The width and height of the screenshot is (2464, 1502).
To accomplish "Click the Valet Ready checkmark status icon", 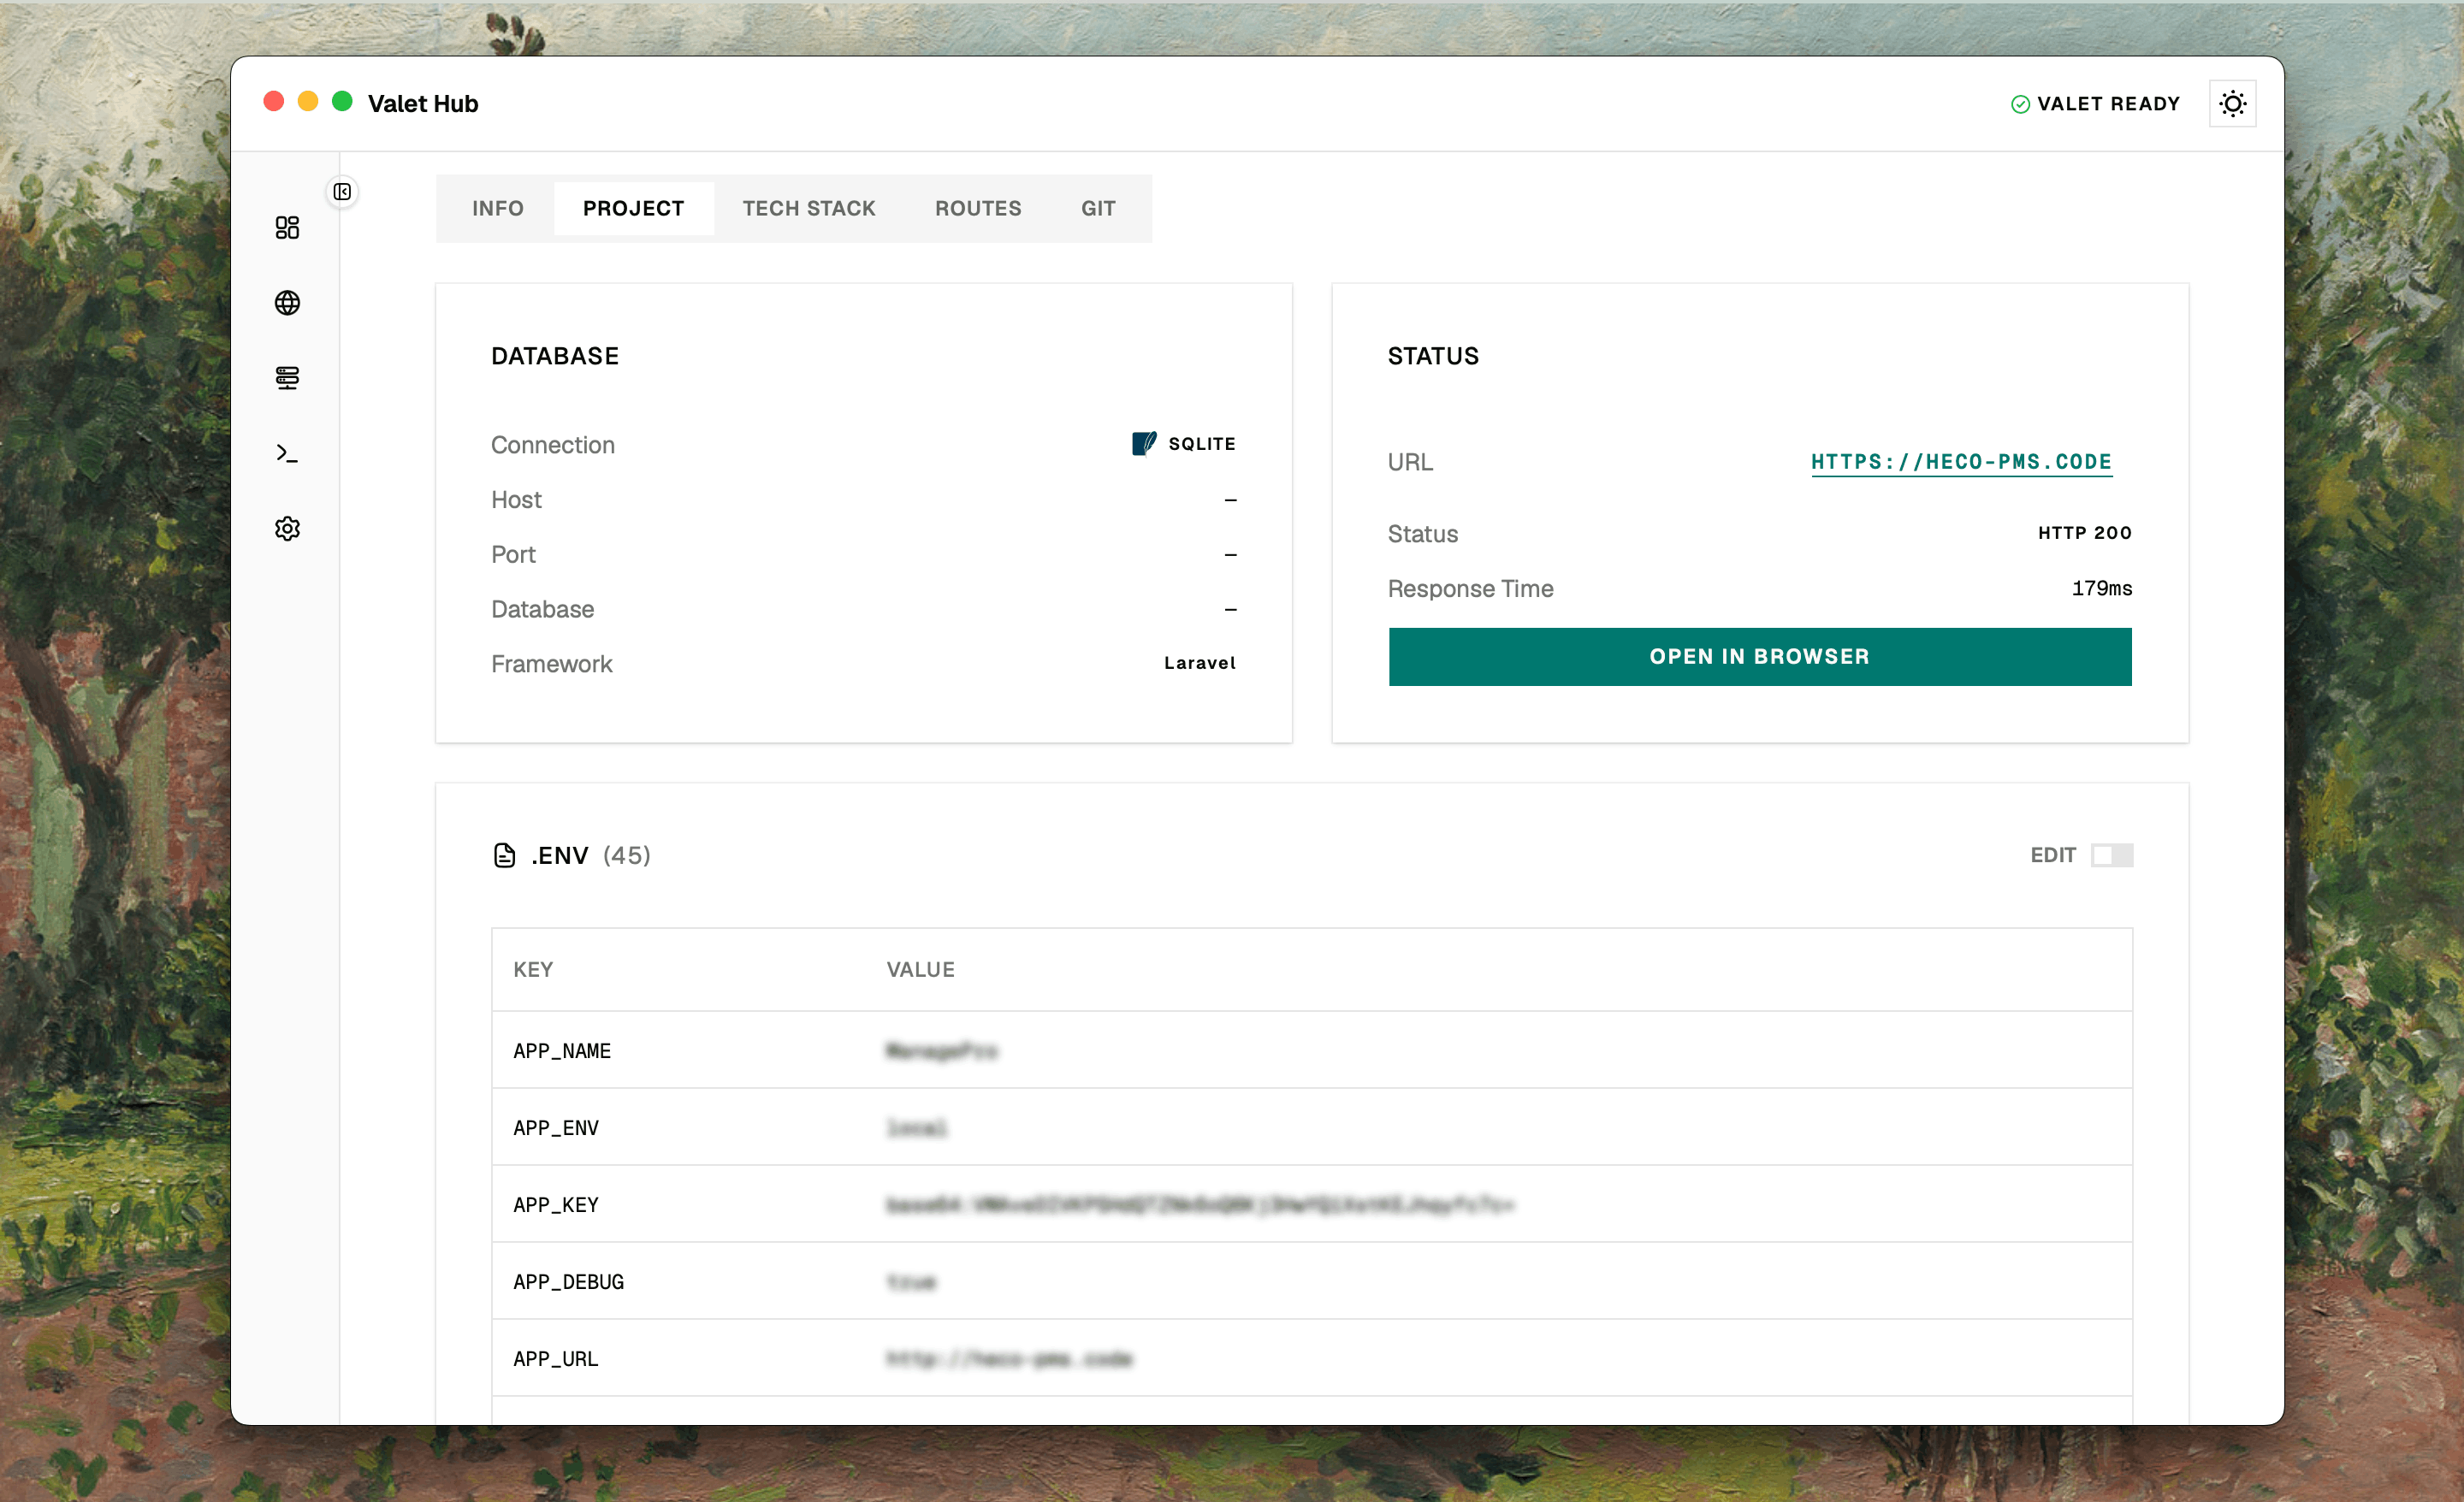I will click(2020, 104).
